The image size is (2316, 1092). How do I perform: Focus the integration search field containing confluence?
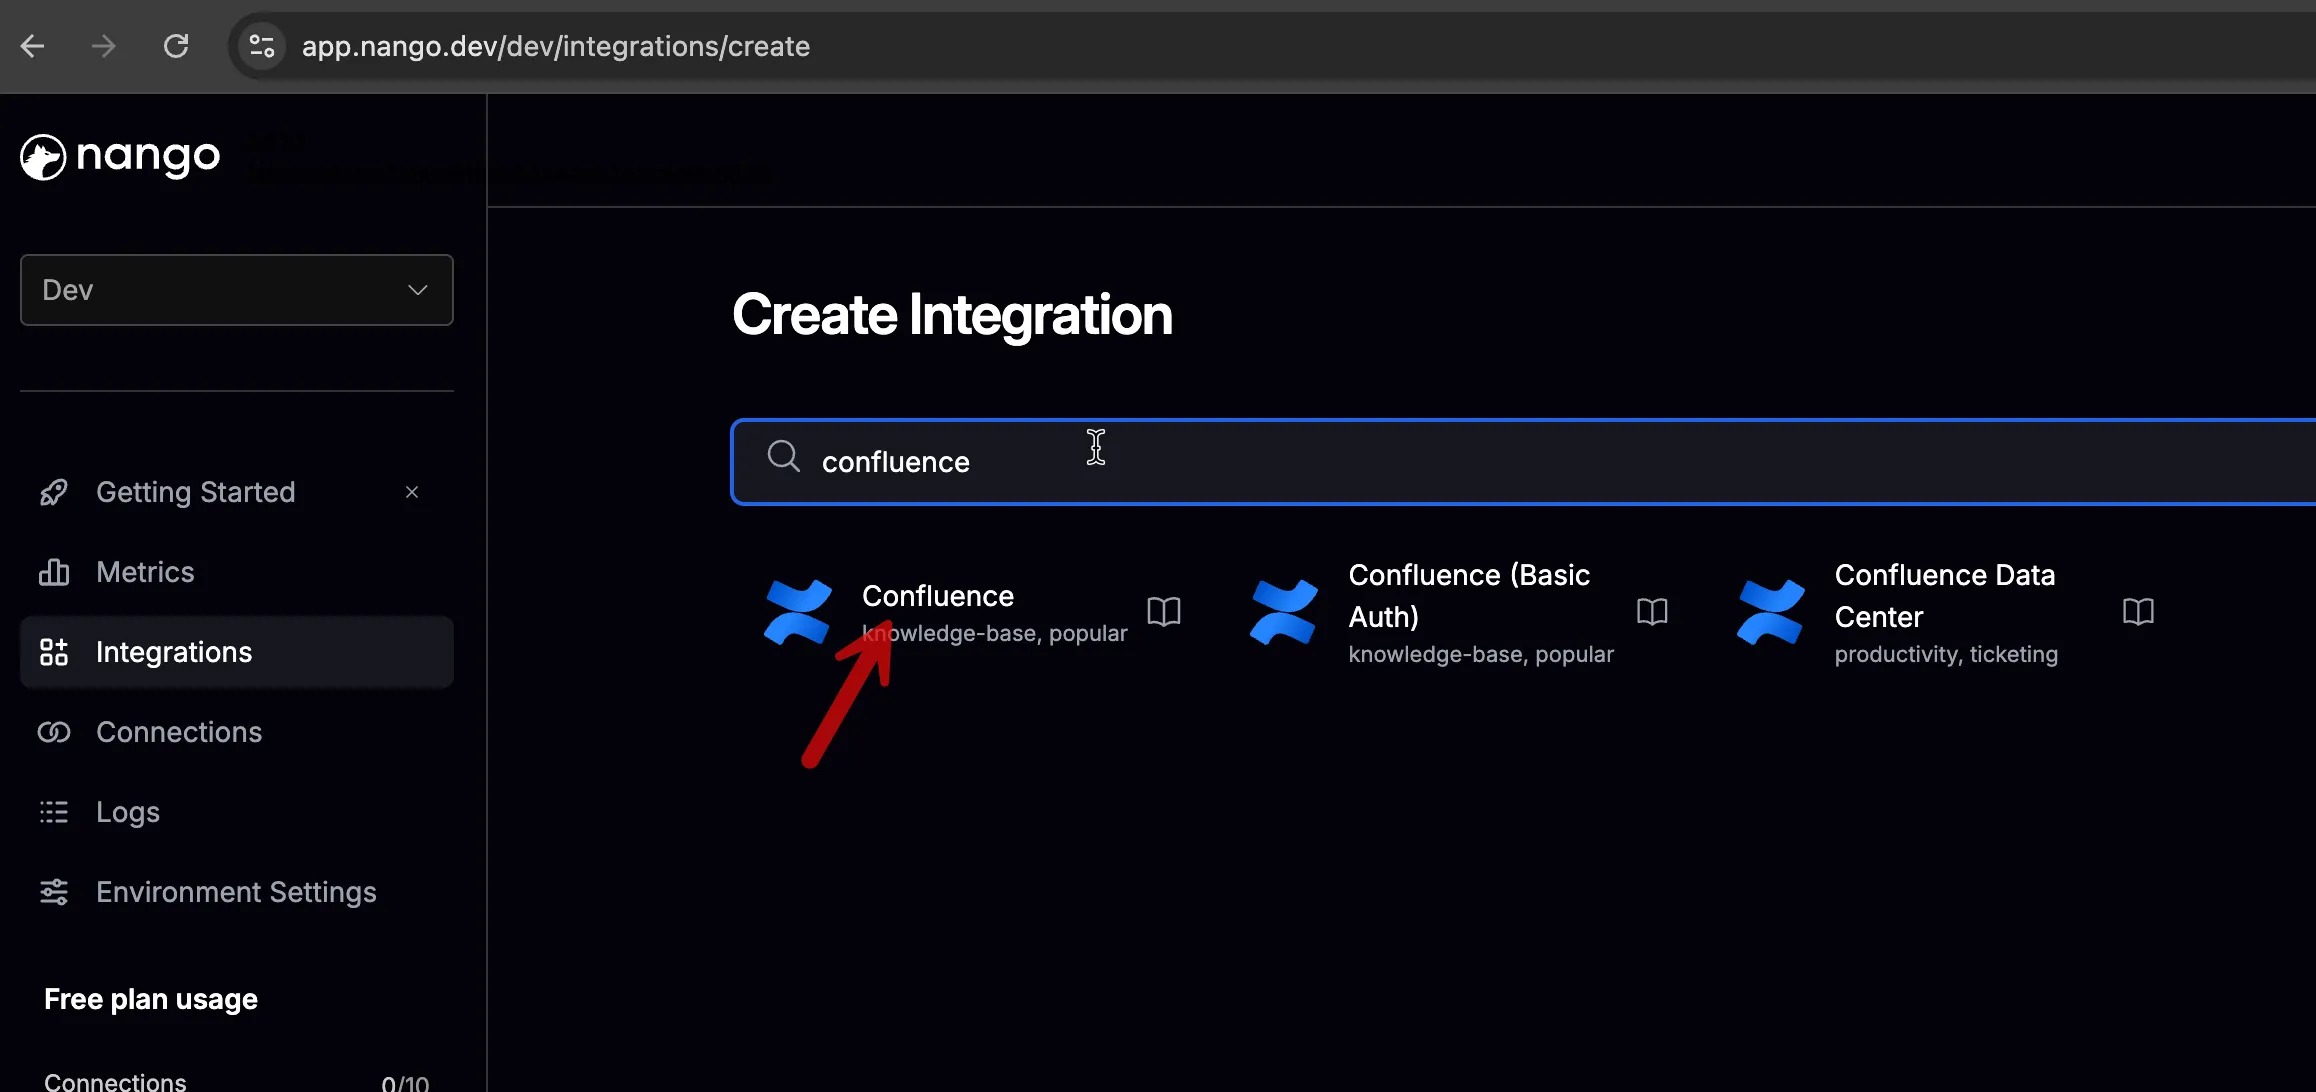(x=1524, y=462)
